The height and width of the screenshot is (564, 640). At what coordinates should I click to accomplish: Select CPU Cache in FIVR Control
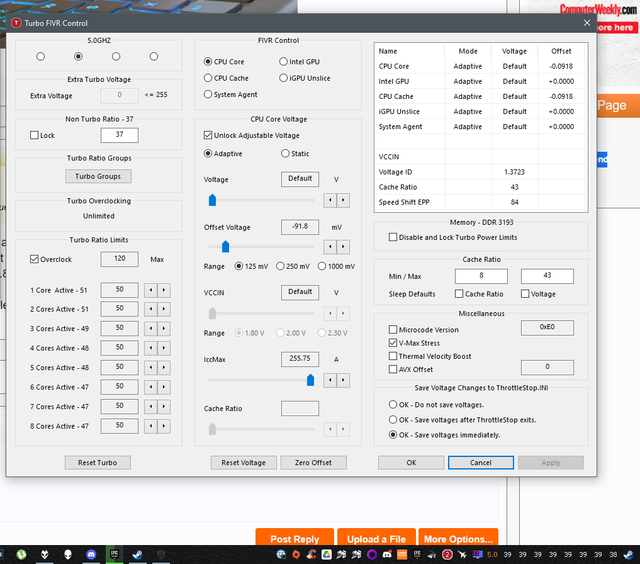pos(208,78)
